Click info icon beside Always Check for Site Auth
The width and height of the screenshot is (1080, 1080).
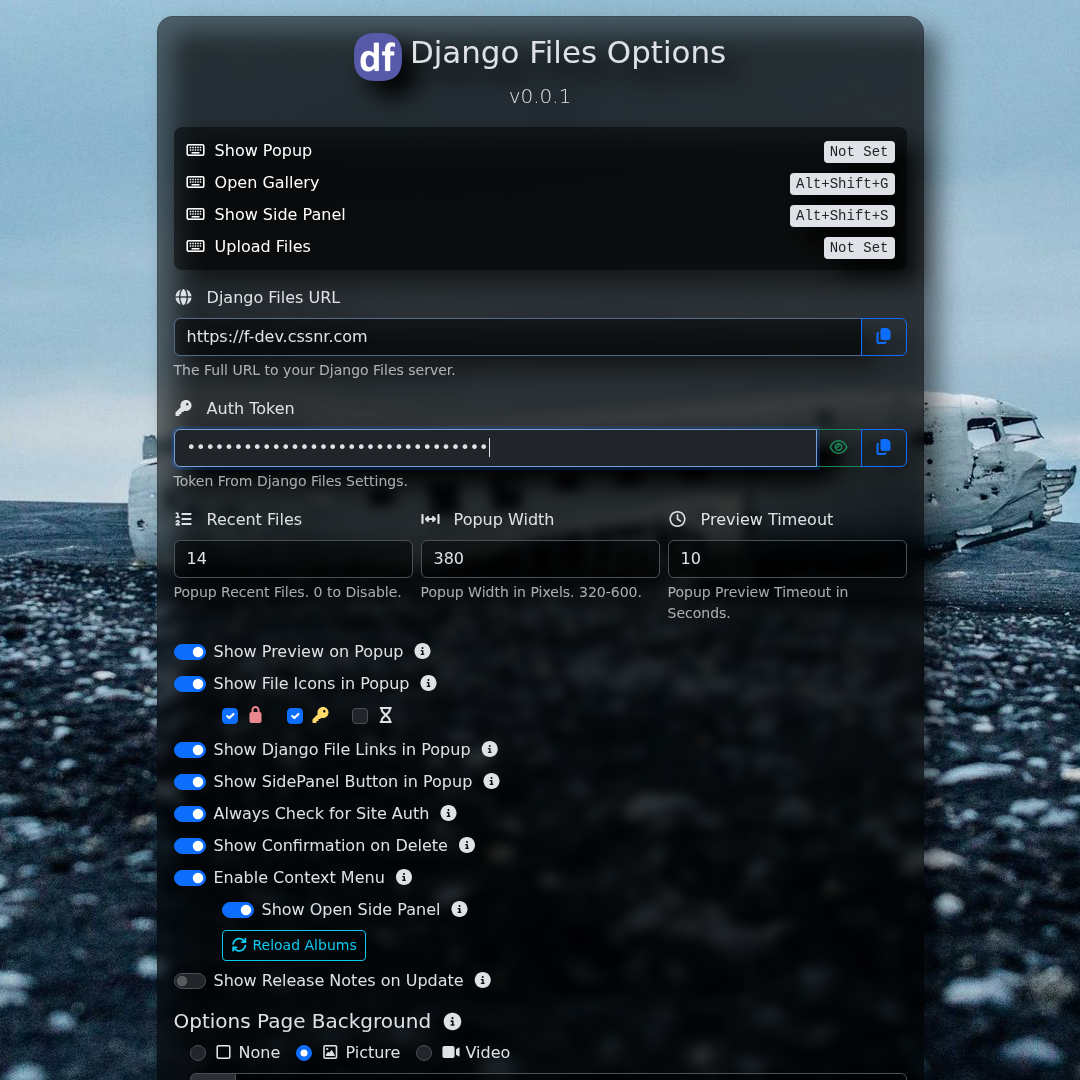tap(448, 813)
